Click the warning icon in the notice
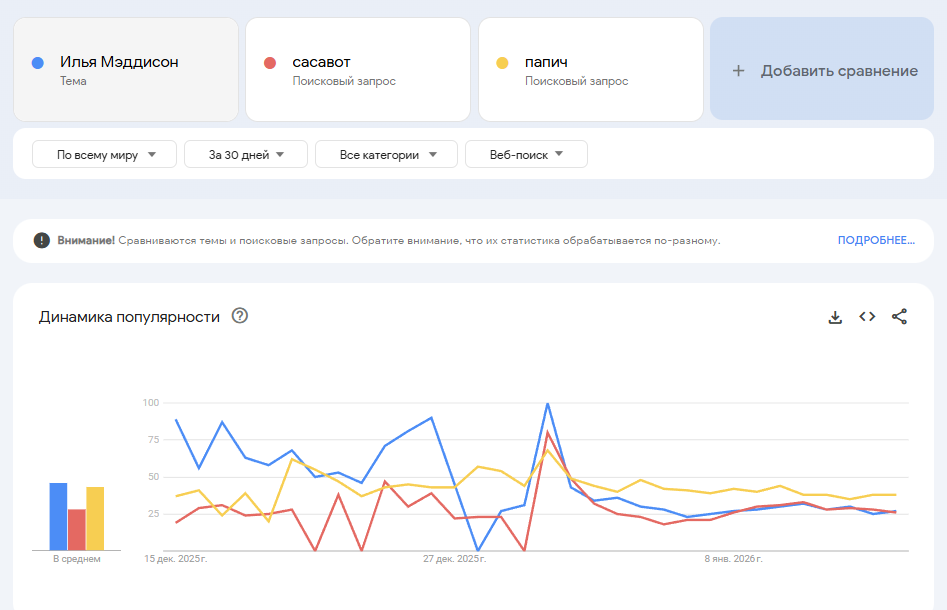Viewport: 947px width, 610px height. (x=41, y=240)
